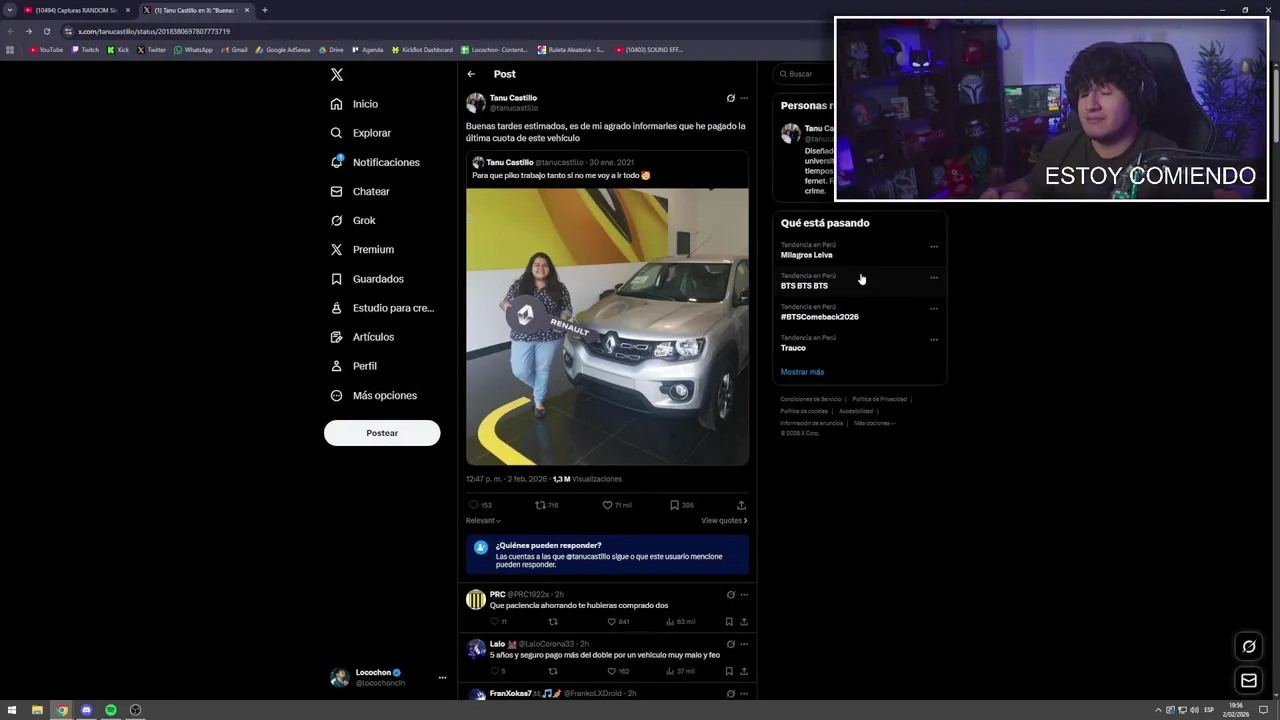
Task: Switch to the Capturas RANDOM browser tab
Action: (76, 10)
